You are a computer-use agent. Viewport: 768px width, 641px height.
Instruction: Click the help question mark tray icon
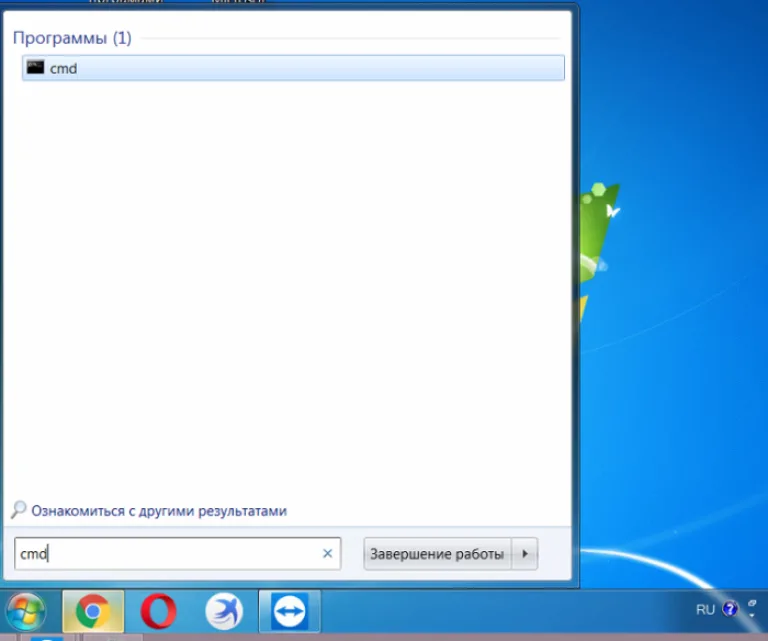click(x=730, y=609)
